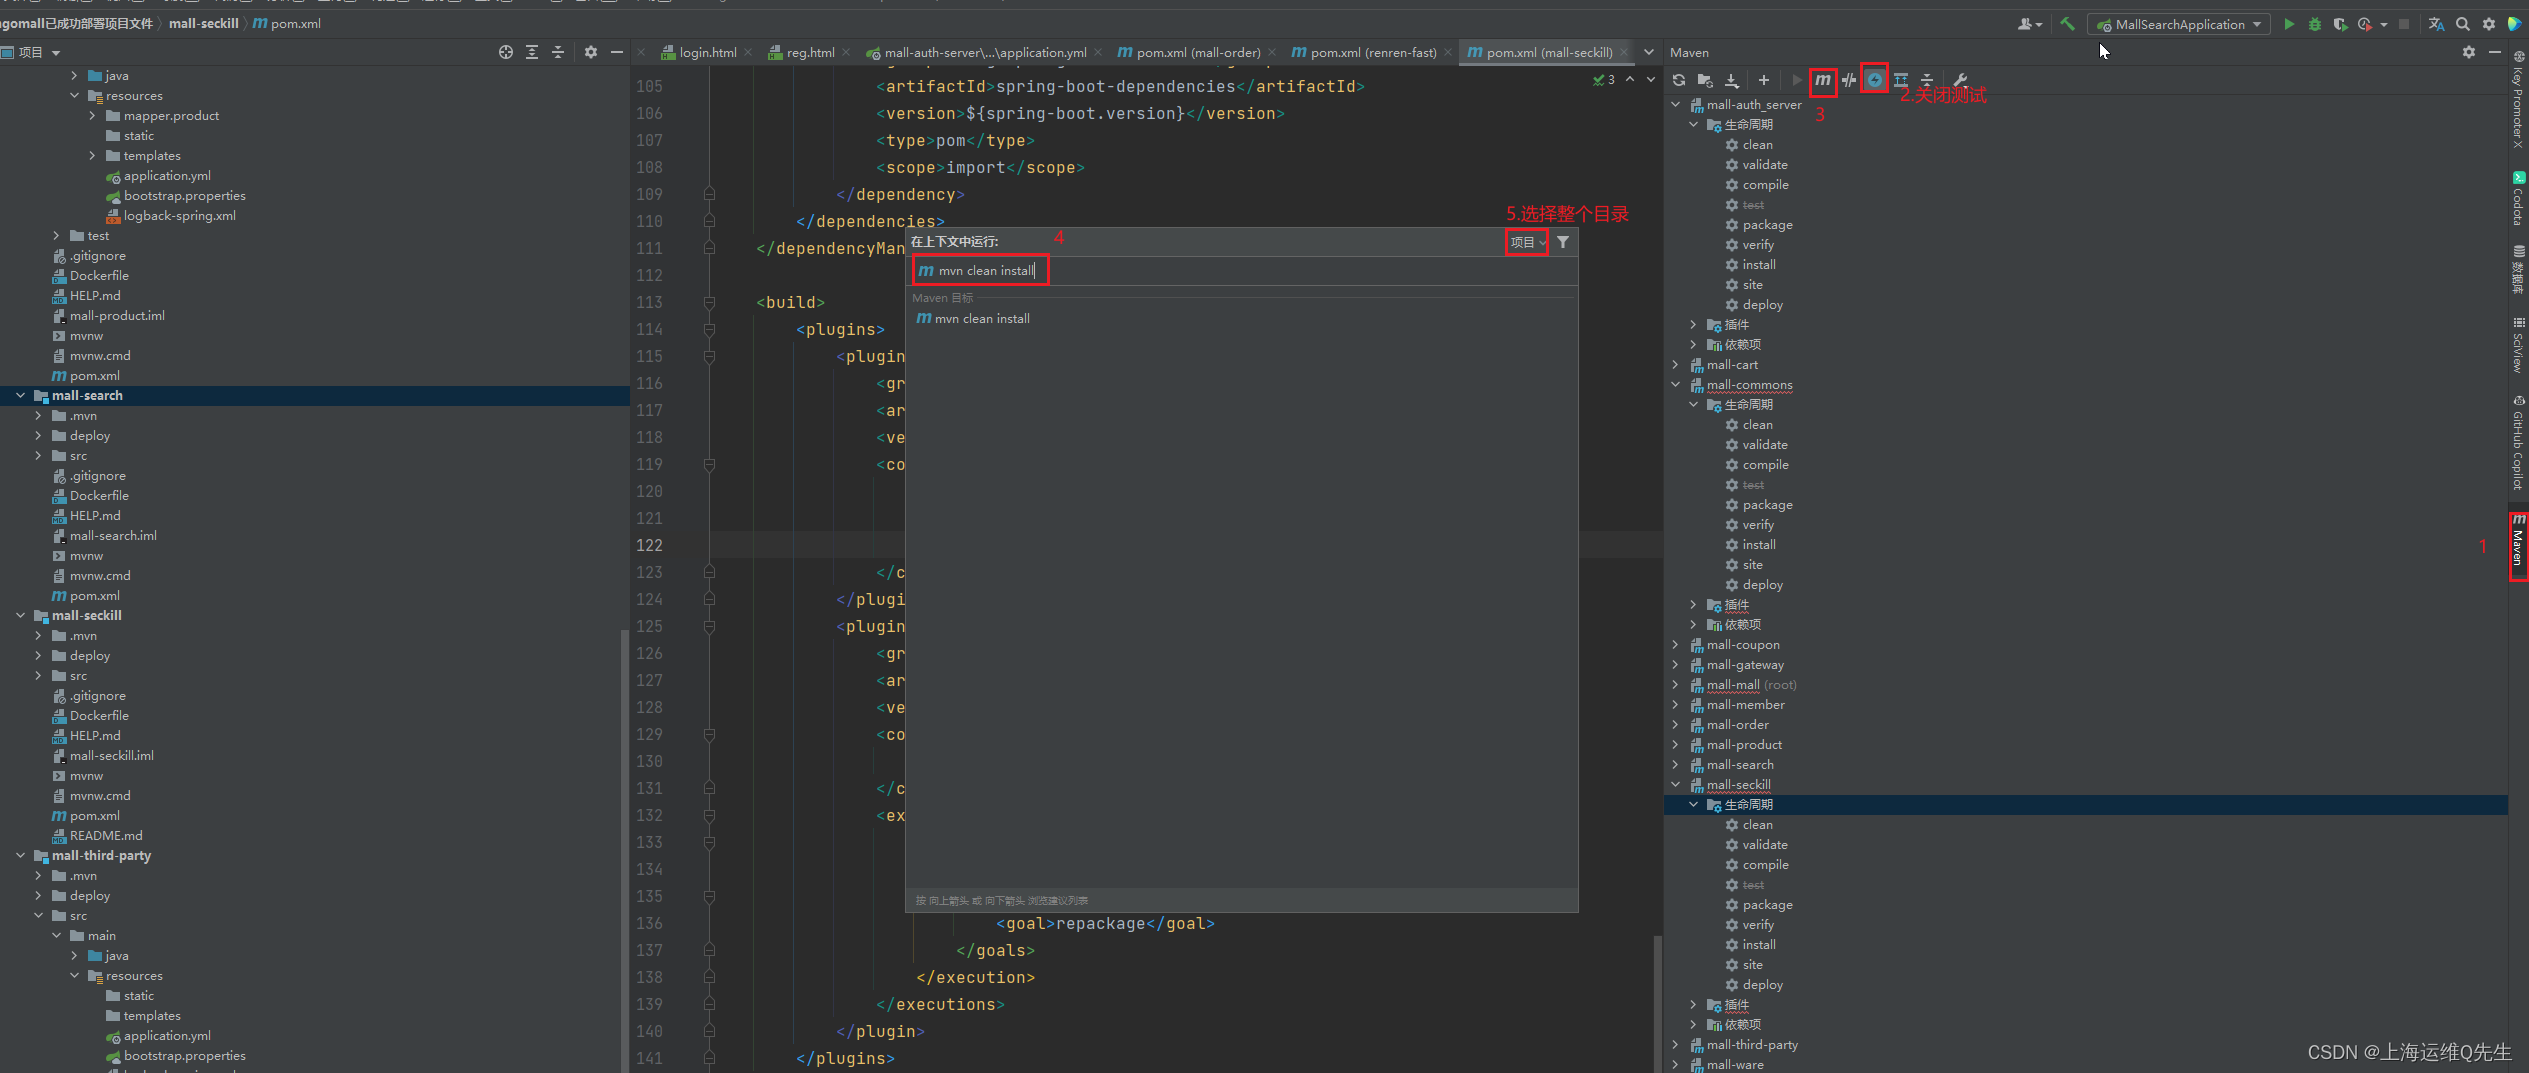Collapse mall-commons in Maven tree
2529x1073 pixels.
tap(1676, 385)
